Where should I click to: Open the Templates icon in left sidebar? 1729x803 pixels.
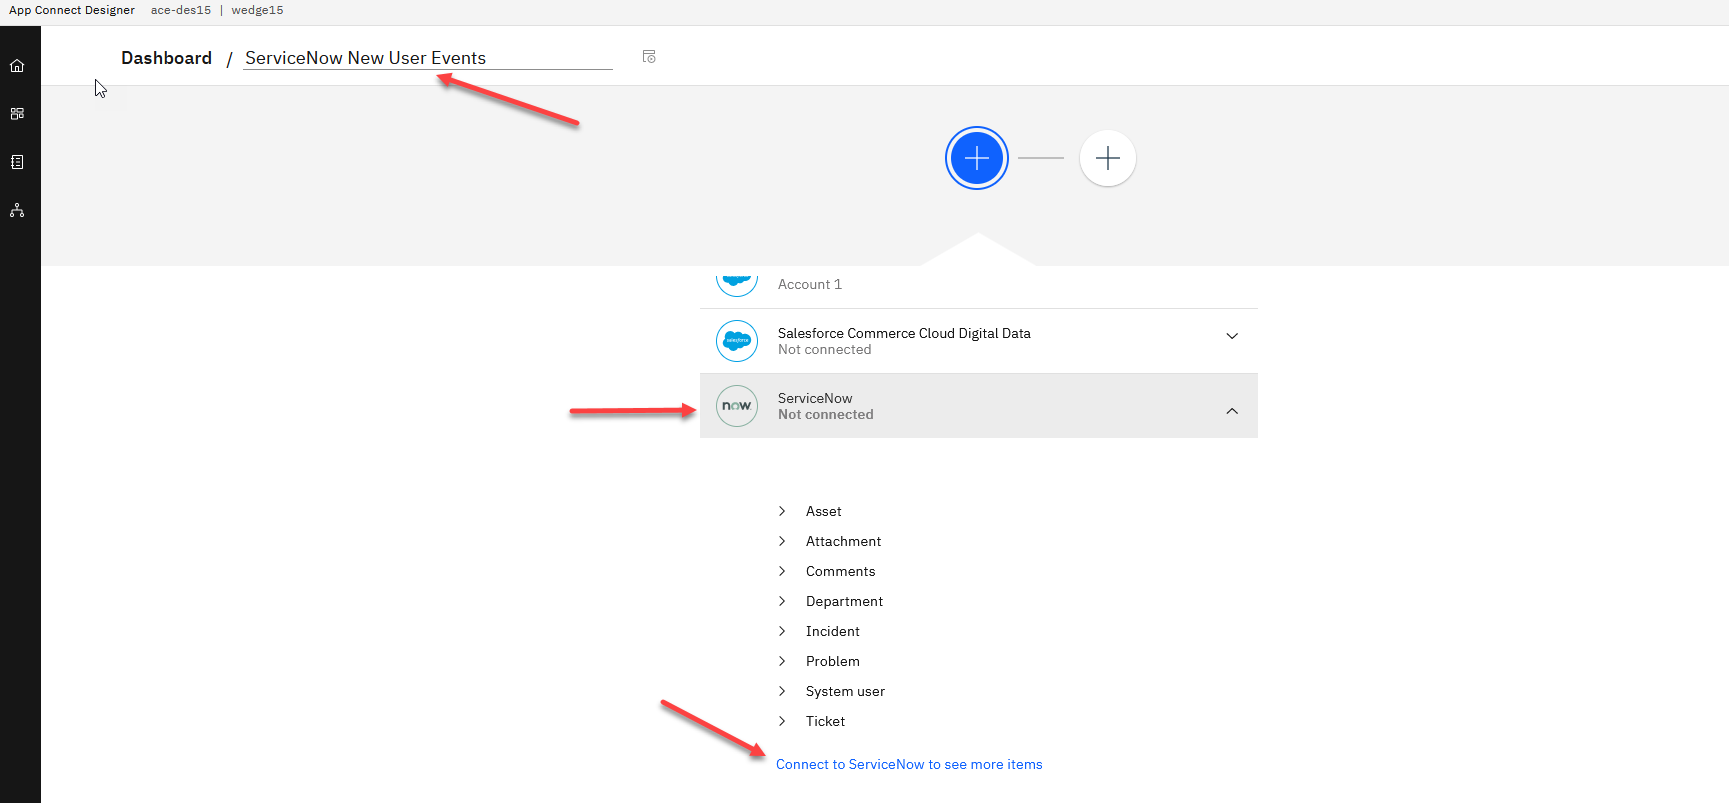tap(17, 162)
